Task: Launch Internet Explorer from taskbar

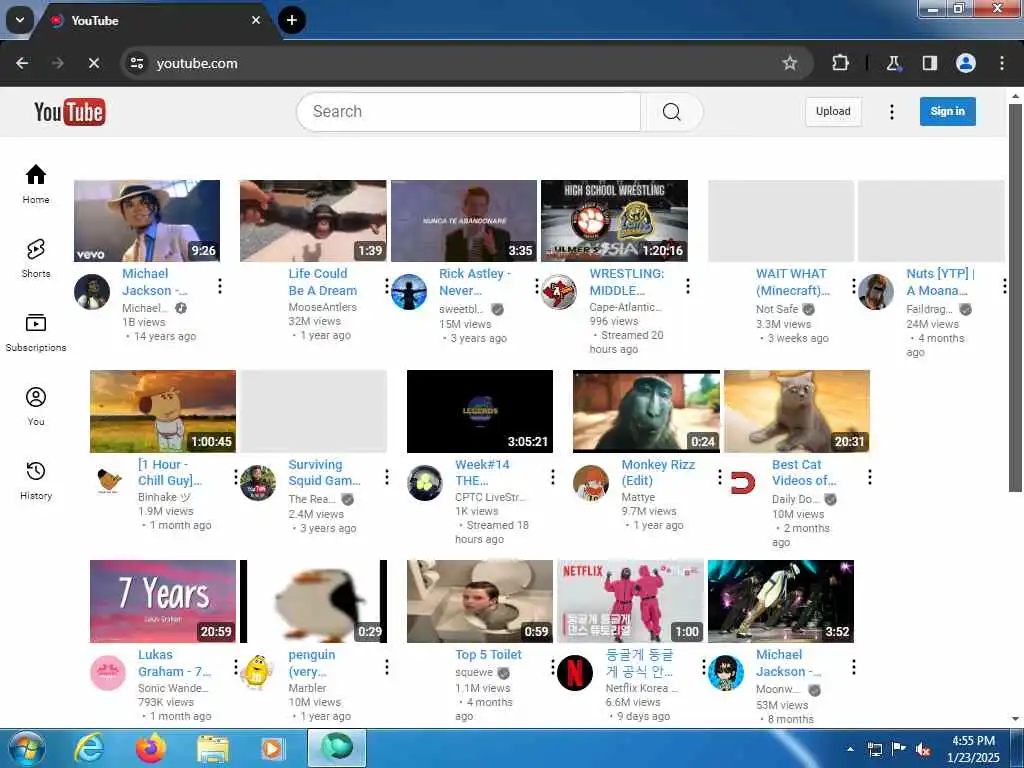Action: tap(89, 748)
